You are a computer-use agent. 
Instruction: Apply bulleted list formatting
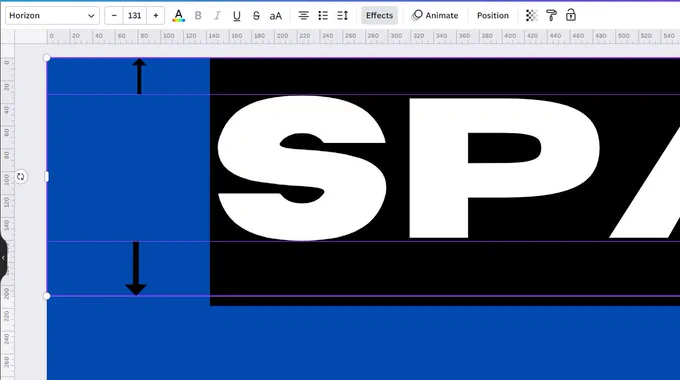tap(323, 16)
